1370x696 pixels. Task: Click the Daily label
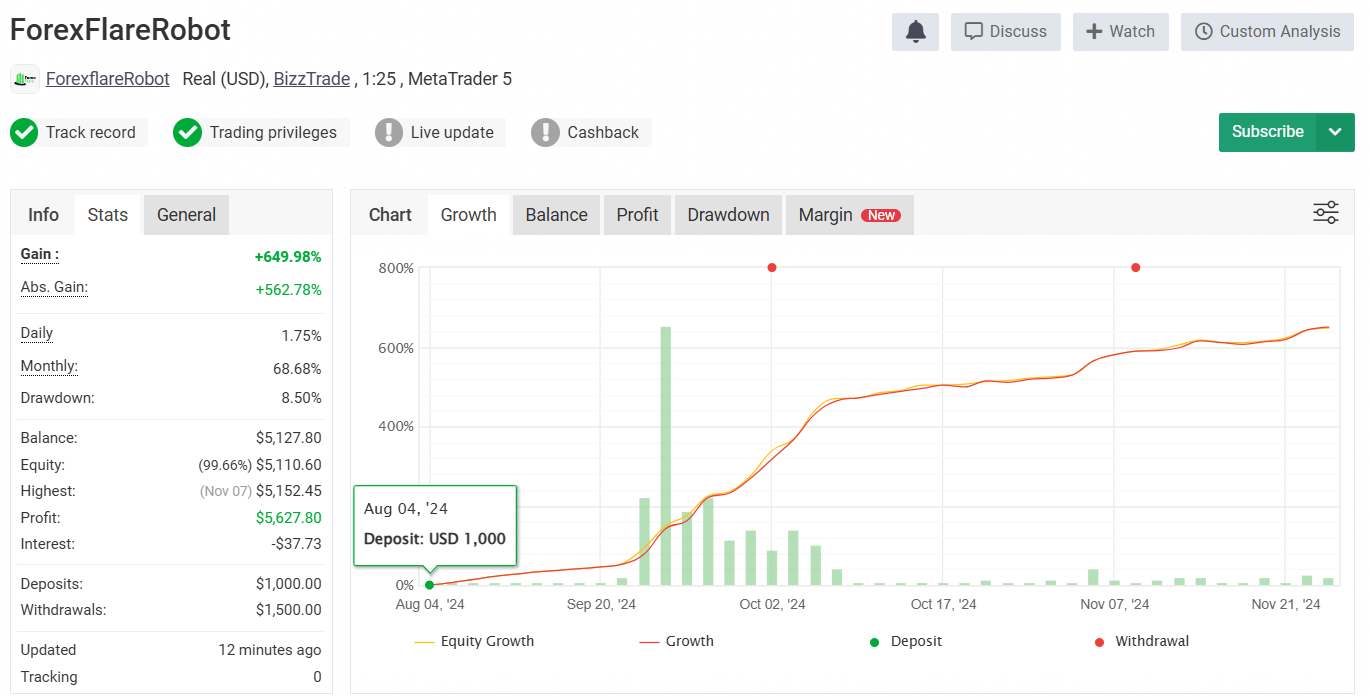click(x=37, y=333)
